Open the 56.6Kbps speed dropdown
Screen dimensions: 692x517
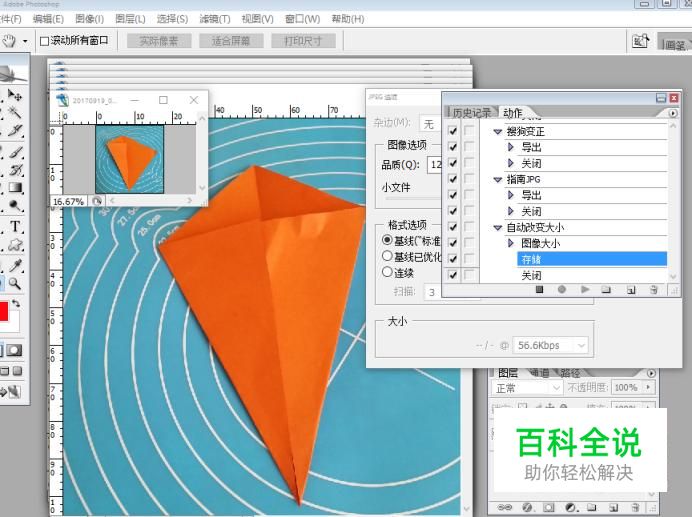[550, 345]
